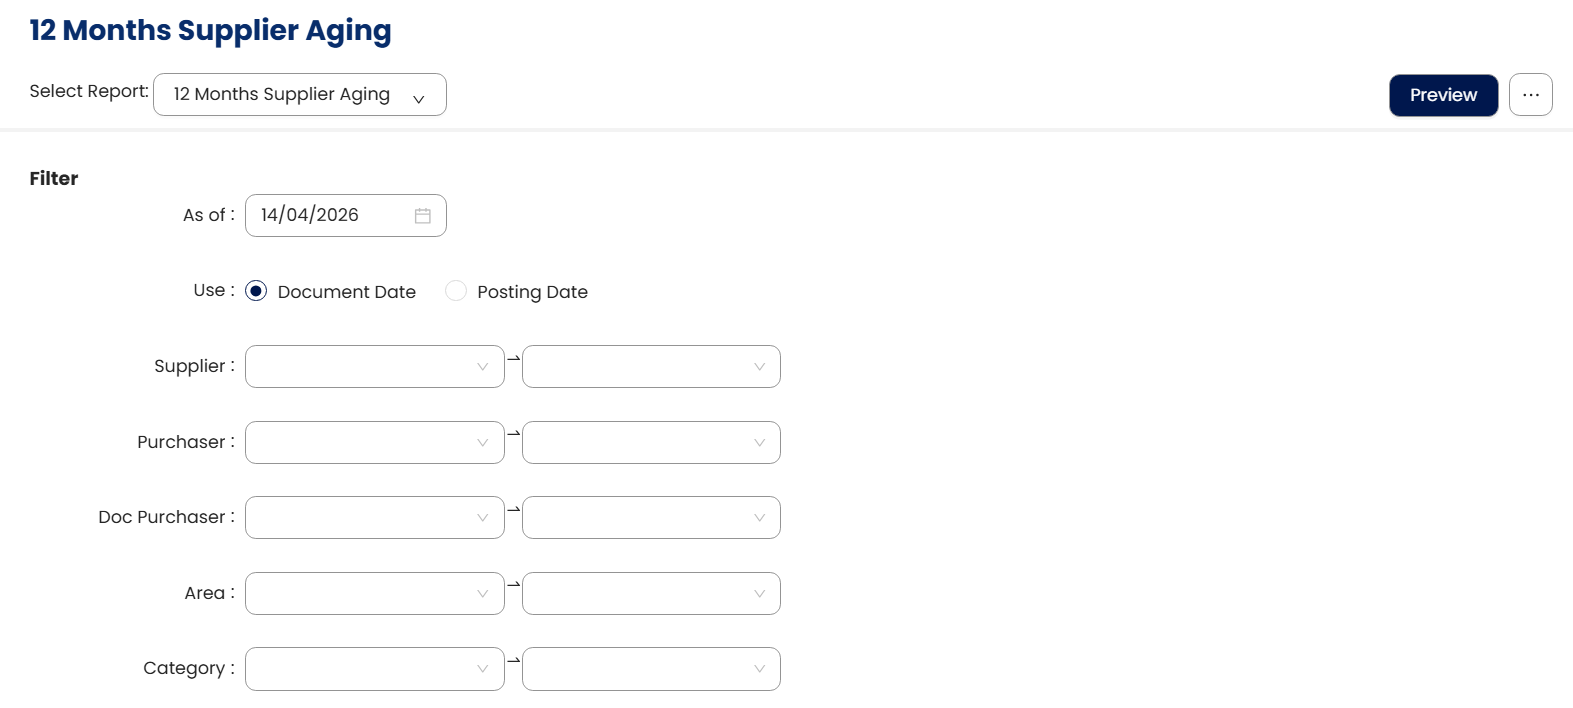This screenshot has width=1573, height=708.
Task: Expand the Purchaser from dropdown
Action: click(x=374, y=443)
